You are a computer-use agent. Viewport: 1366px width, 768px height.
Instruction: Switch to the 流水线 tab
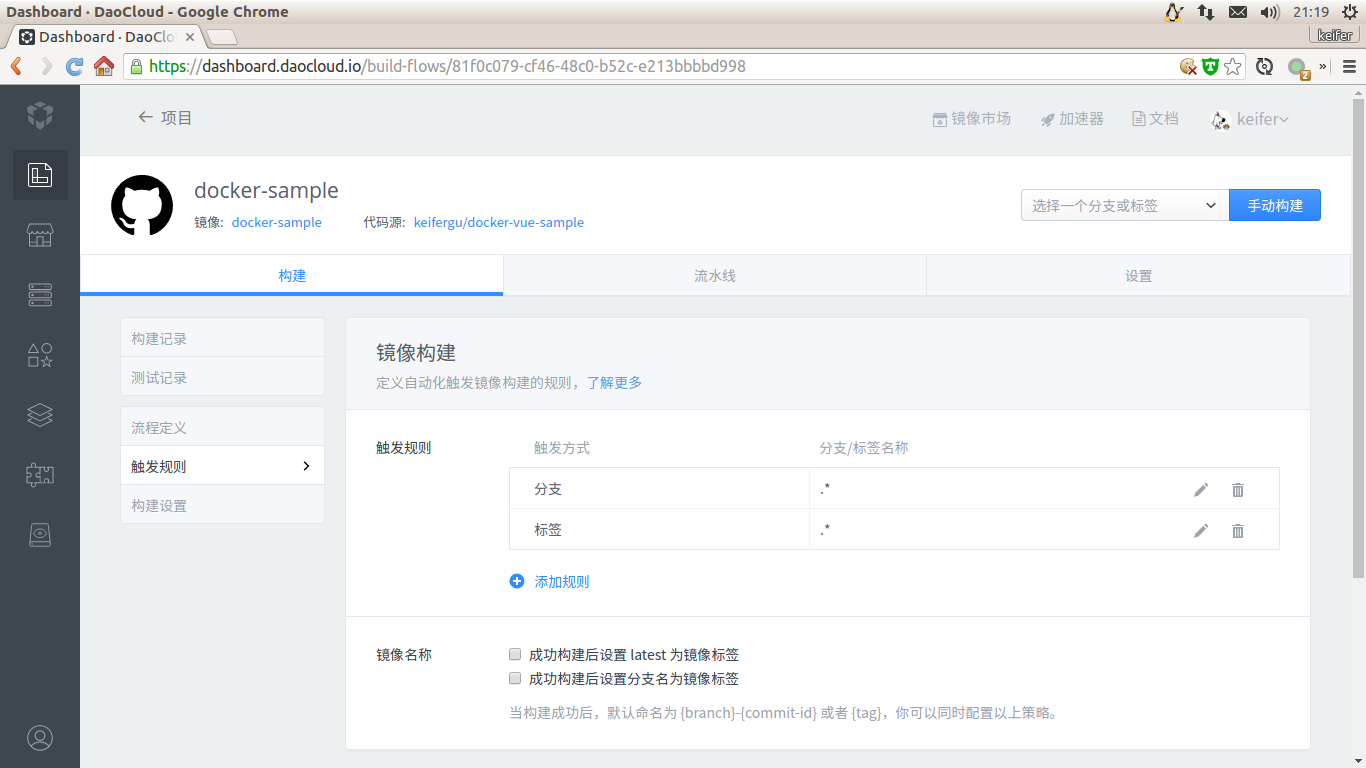(715, 275)
